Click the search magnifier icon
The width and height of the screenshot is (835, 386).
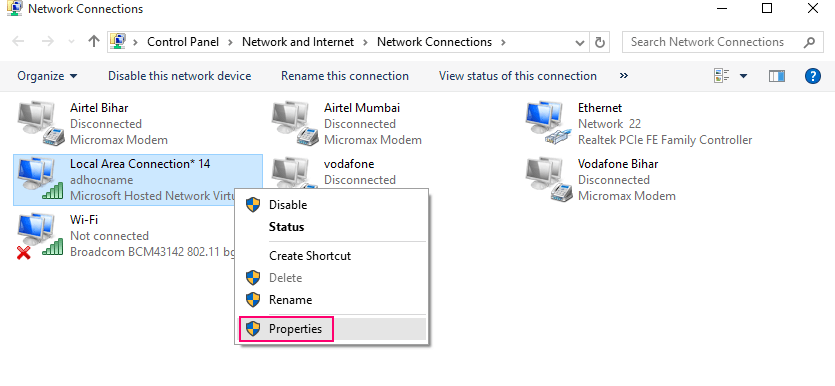[809, 42]
